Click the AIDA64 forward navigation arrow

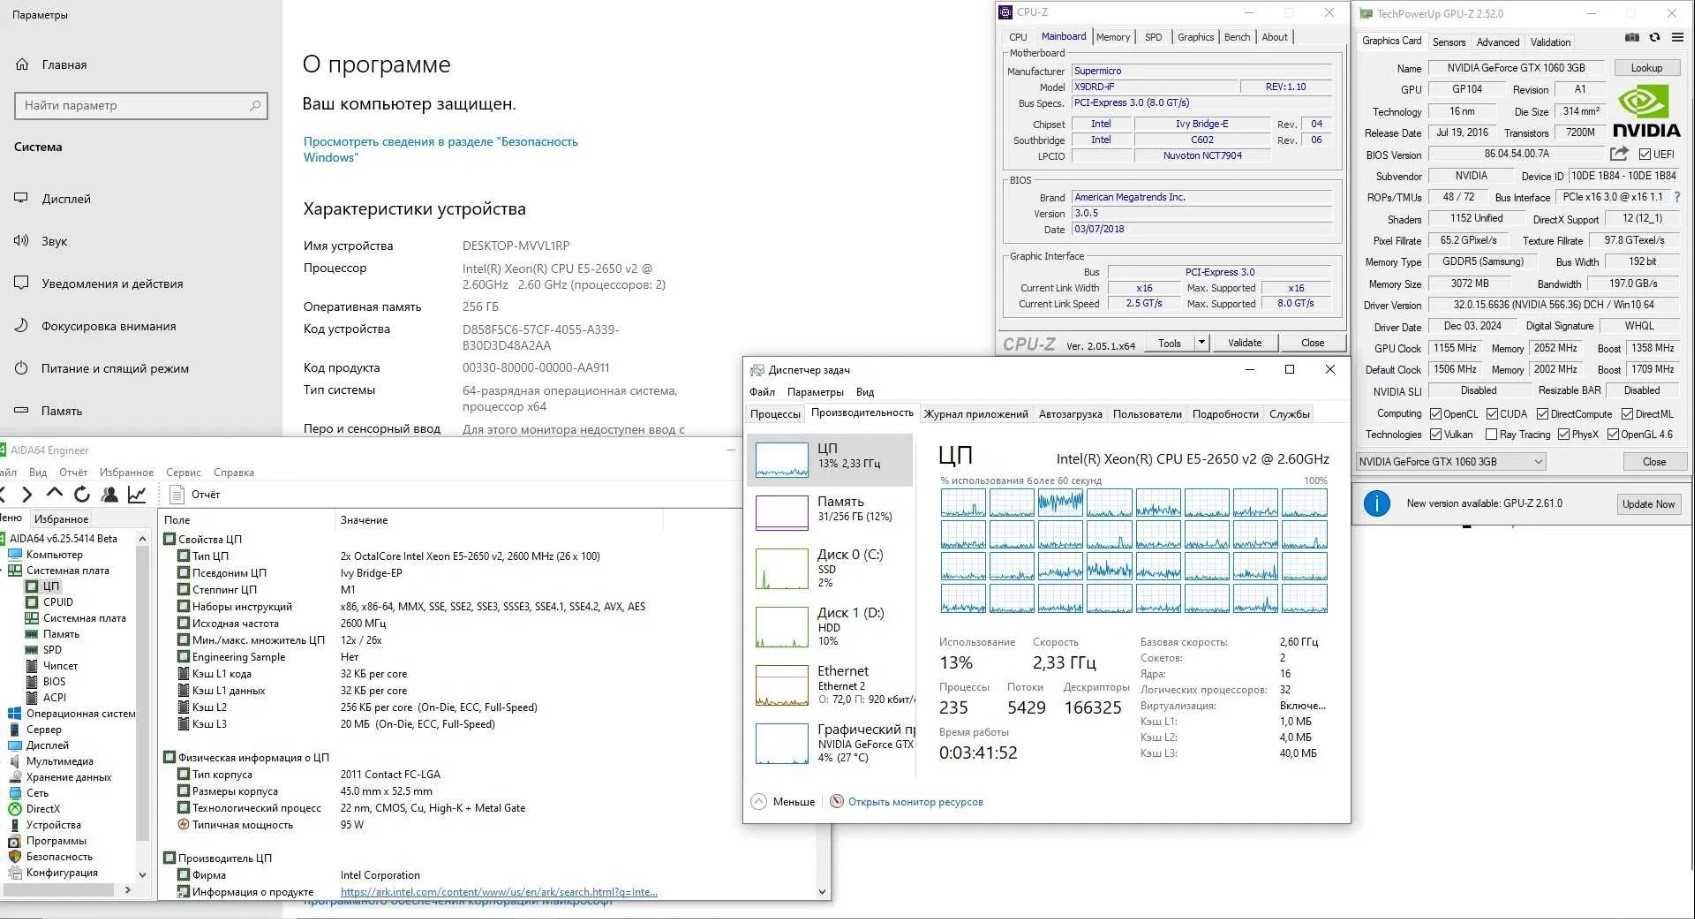point(27,494)
